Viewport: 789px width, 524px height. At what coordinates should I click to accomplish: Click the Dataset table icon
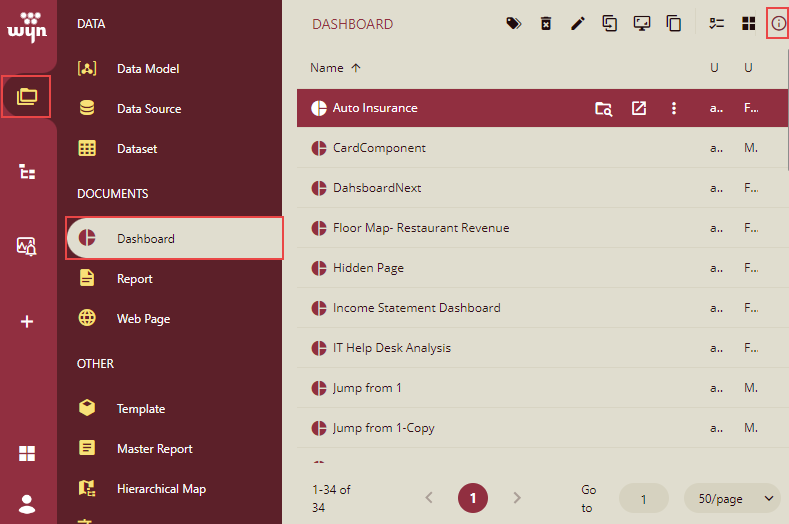point(87,148)
